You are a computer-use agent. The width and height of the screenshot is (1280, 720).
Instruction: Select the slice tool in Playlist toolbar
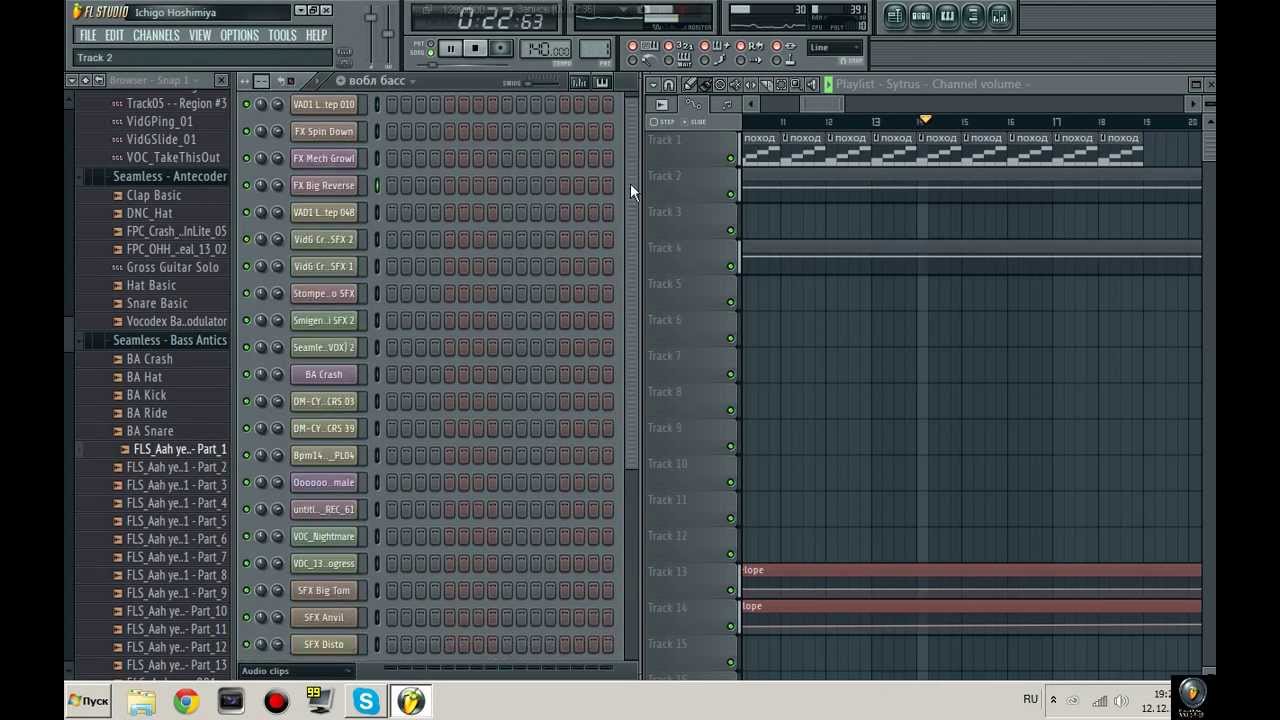click(766, 84)
